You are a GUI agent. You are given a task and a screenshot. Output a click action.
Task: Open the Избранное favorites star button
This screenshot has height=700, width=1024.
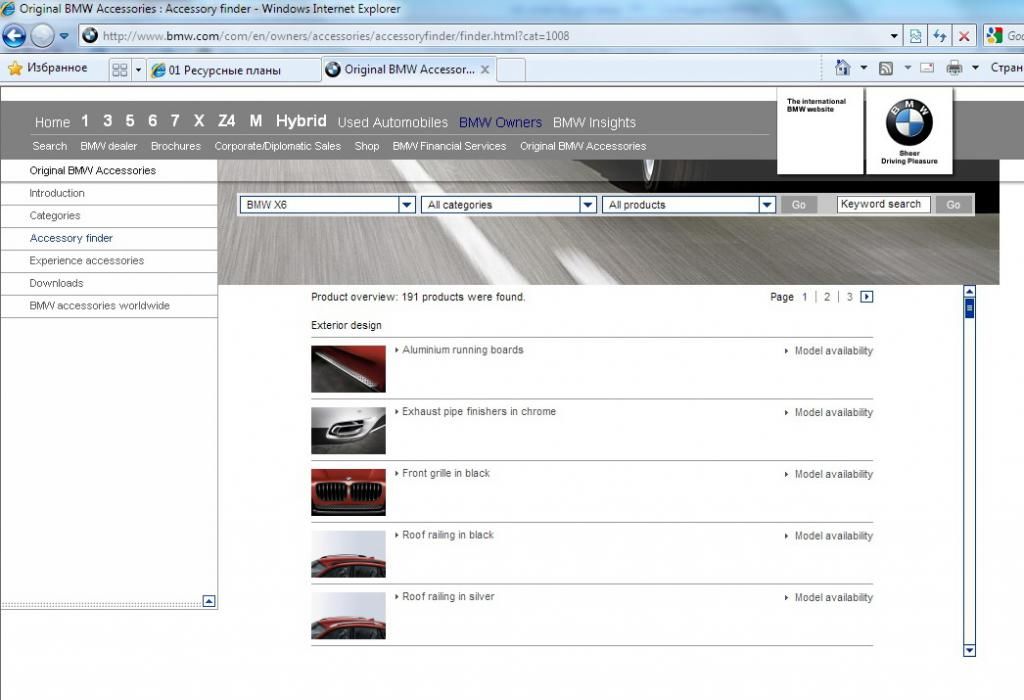pos(47,68)
